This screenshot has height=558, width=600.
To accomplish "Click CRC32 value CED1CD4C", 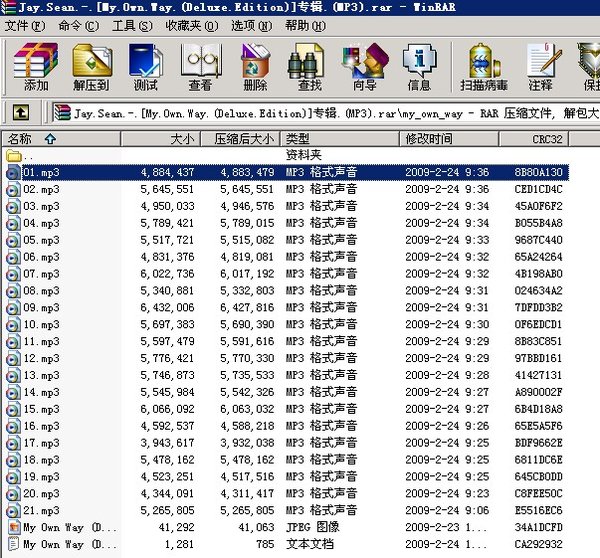I will 538,189.
